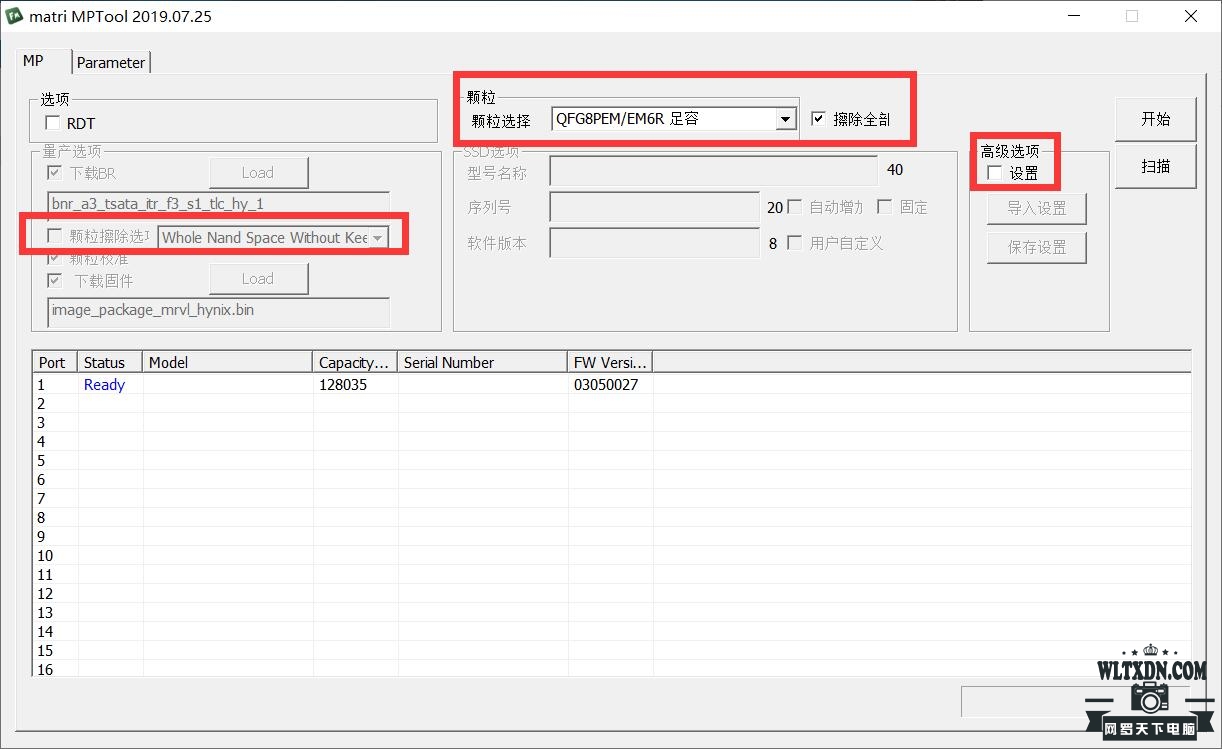Click the Capacity column header
The width and height of the screenshot is (1222, 749).
click(356, 363)
